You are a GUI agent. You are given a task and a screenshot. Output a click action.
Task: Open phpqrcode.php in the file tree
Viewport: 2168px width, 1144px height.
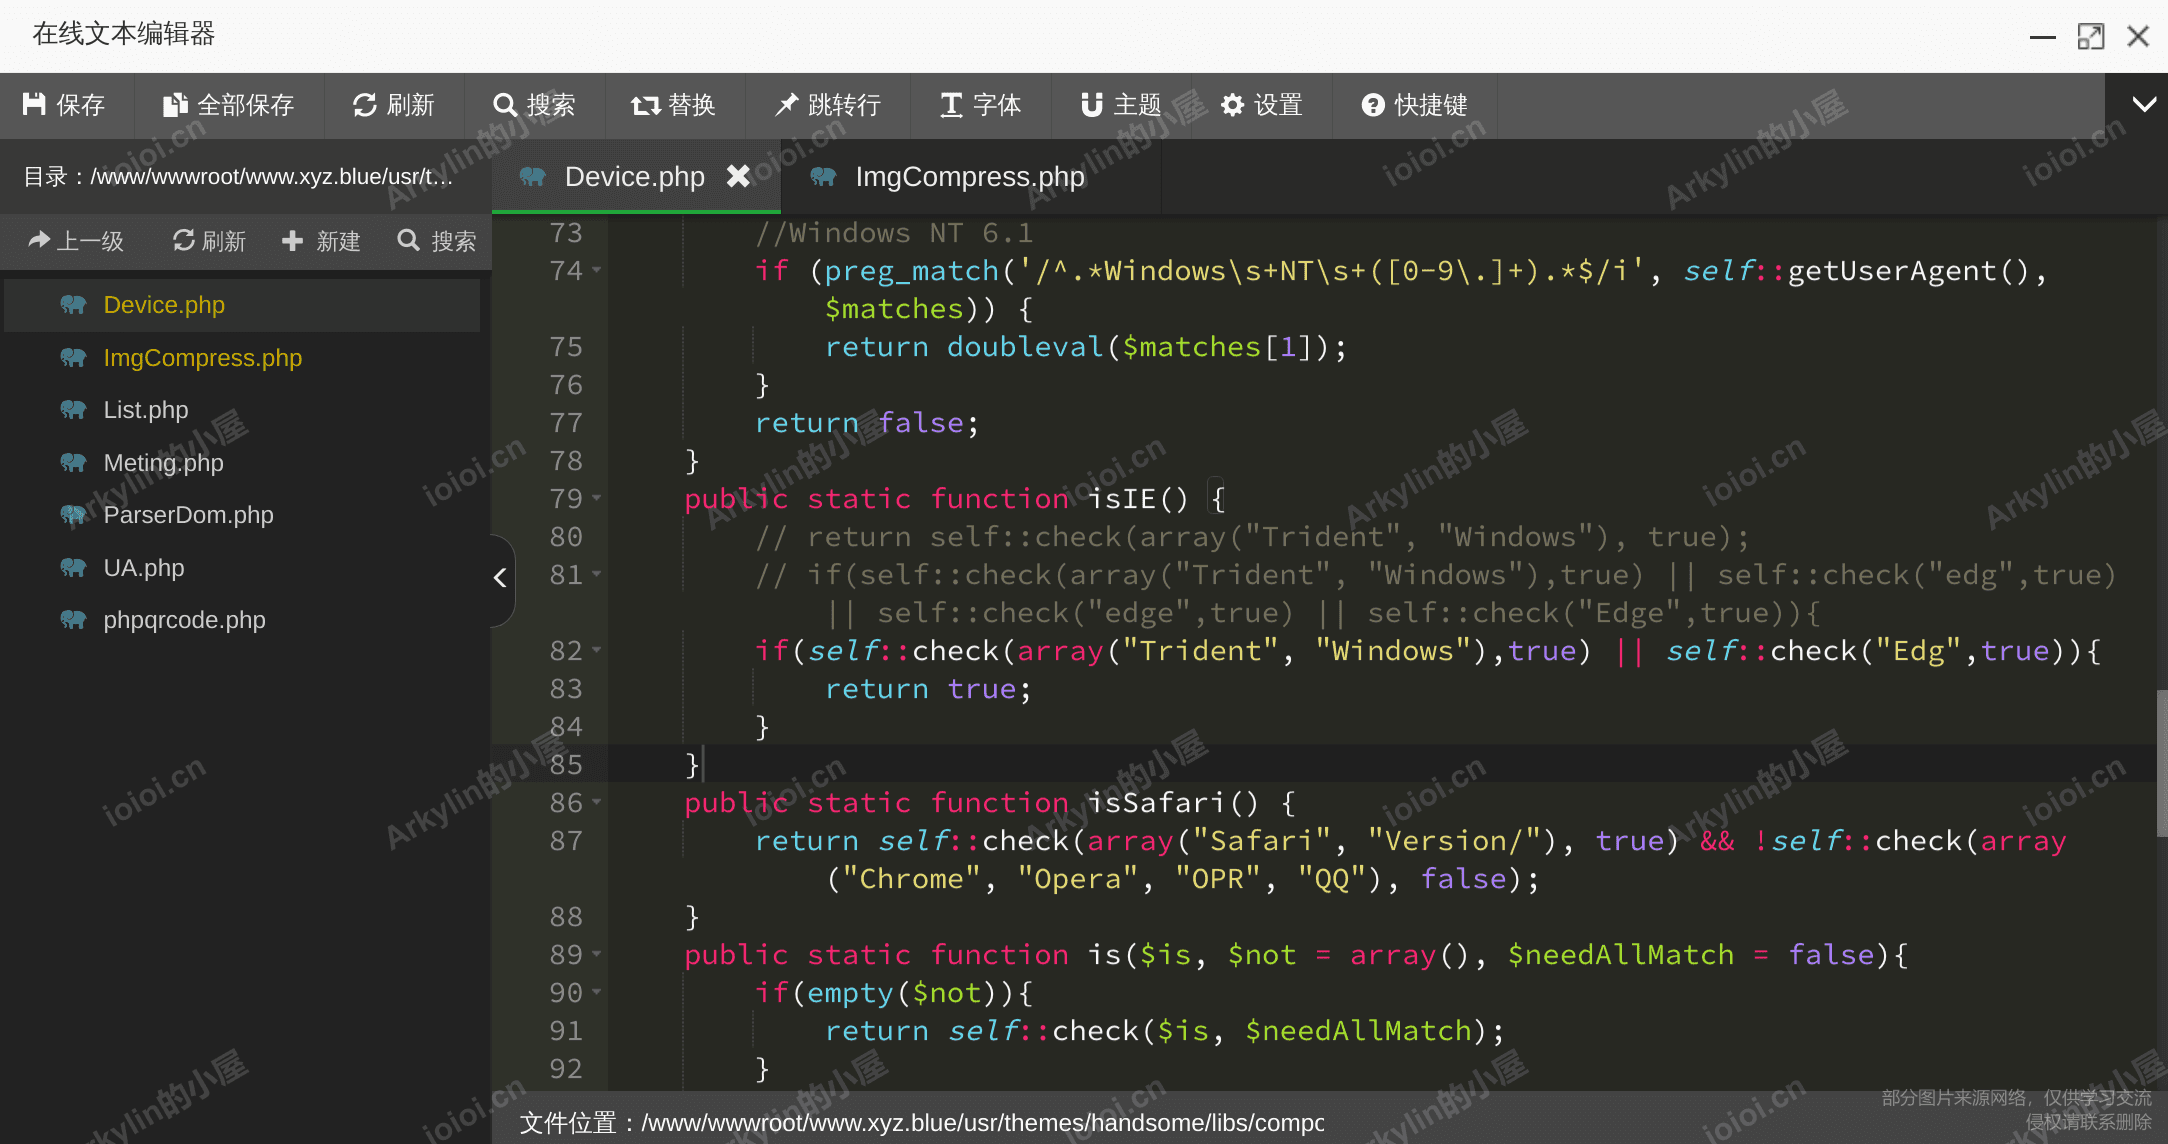(x=242, y=620)
